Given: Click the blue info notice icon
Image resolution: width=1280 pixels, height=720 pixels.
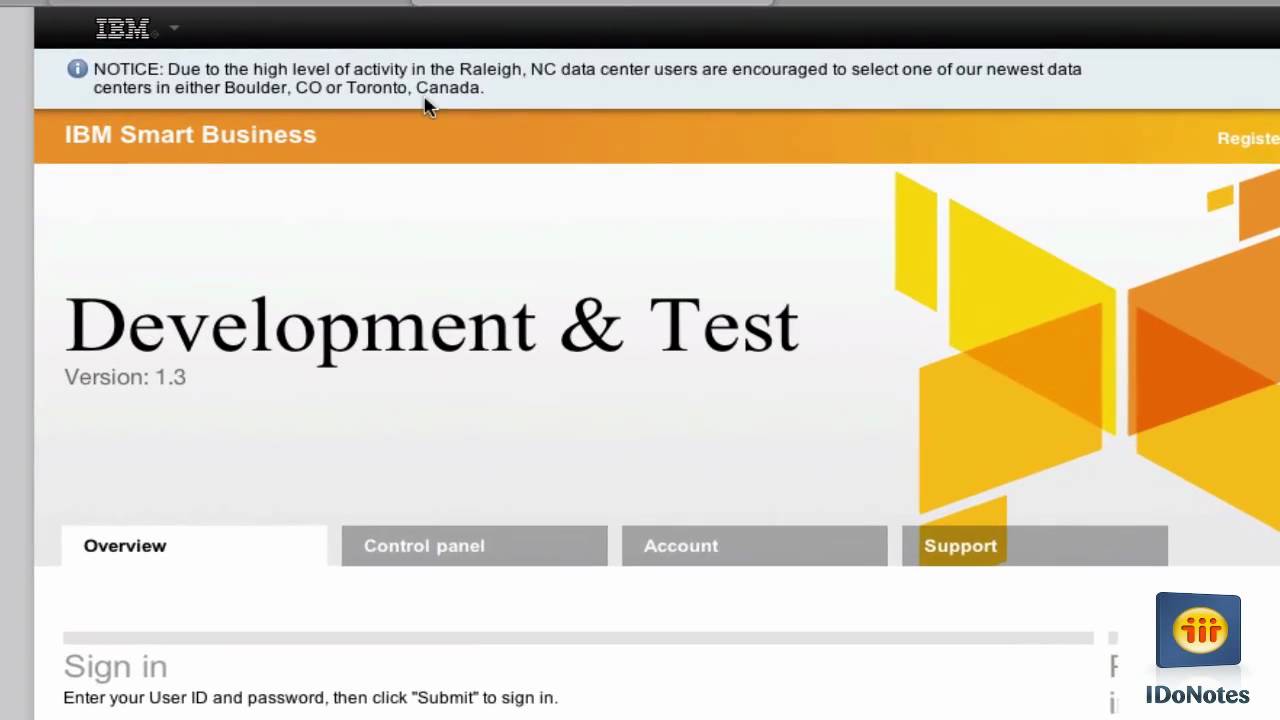Looking at the screenshot, I should [77, 69].
